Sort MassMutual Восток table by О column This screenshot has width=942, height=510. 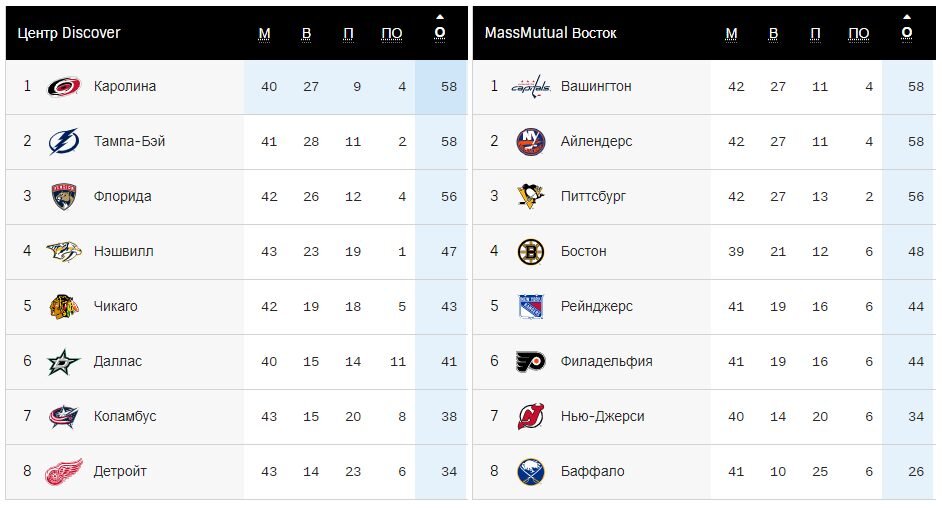[907, 33]
